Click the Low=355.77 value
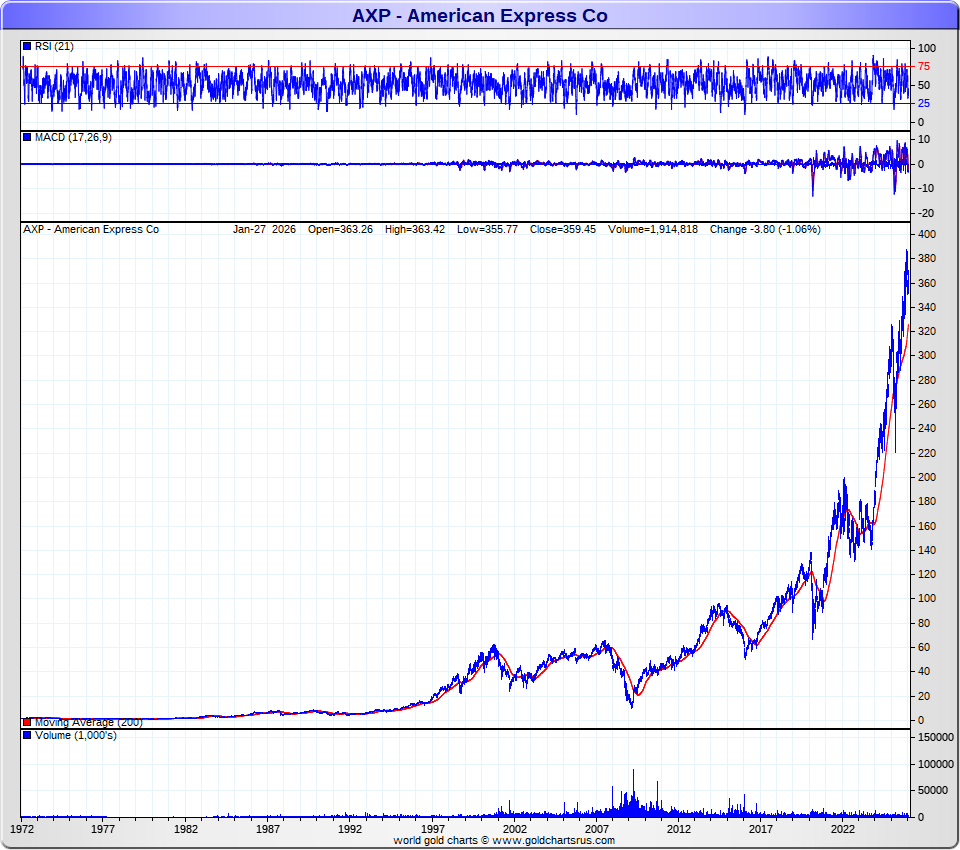Screen dimensions: 960x850 (x=487, y=230)
